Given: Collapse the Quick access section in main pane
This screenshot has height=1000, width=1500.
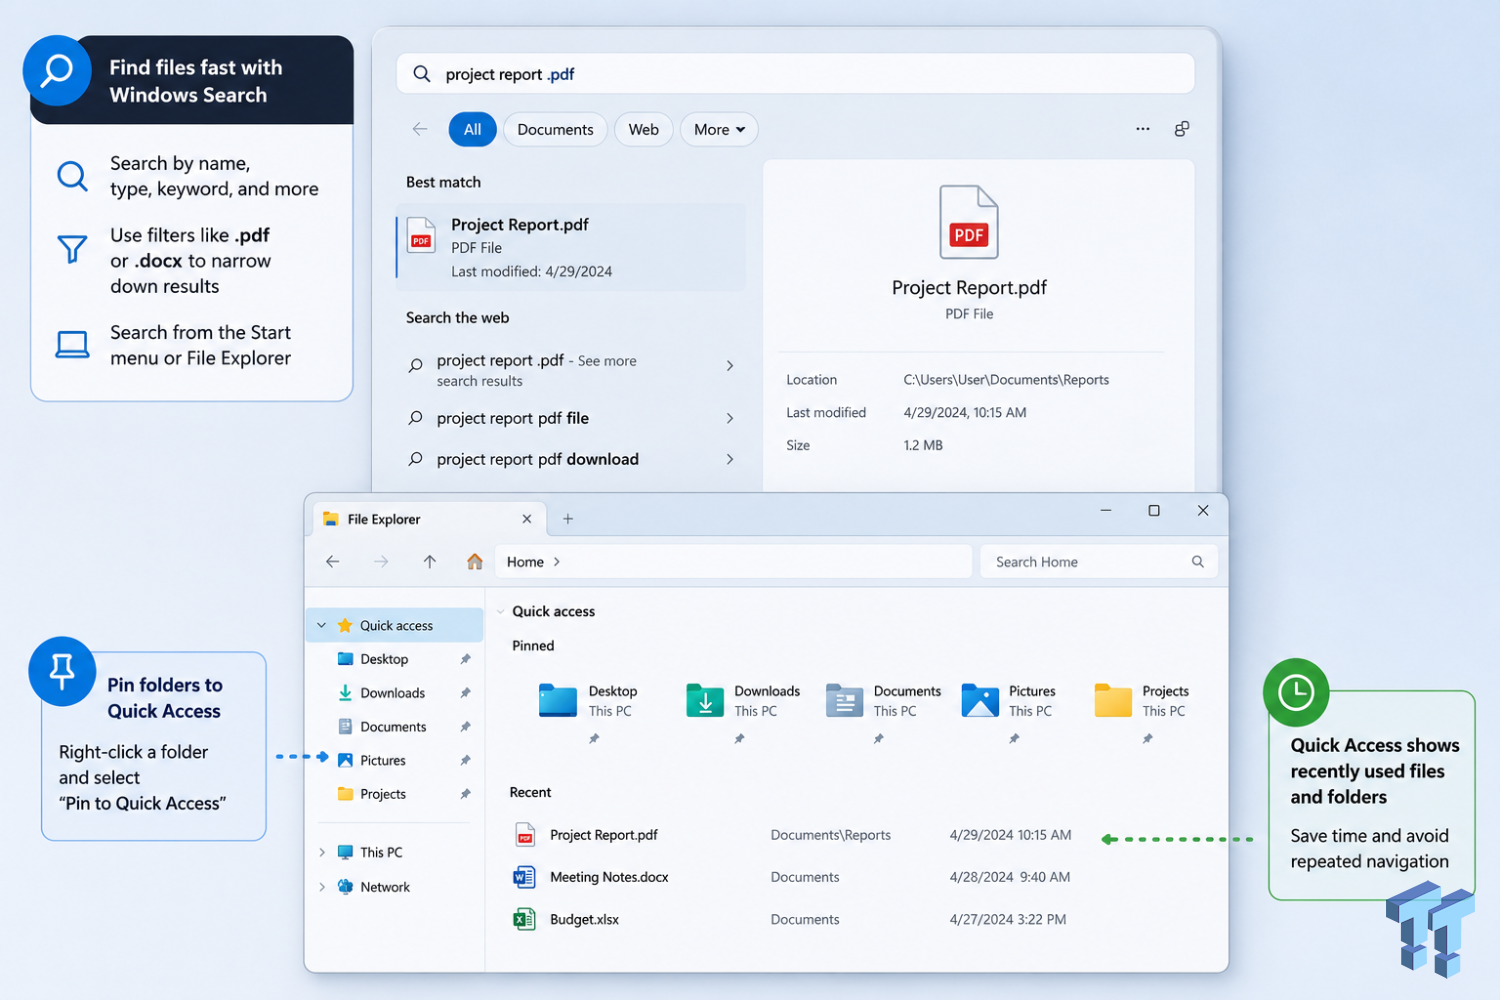Looking at the screenshot, I should tap(500, 611).
